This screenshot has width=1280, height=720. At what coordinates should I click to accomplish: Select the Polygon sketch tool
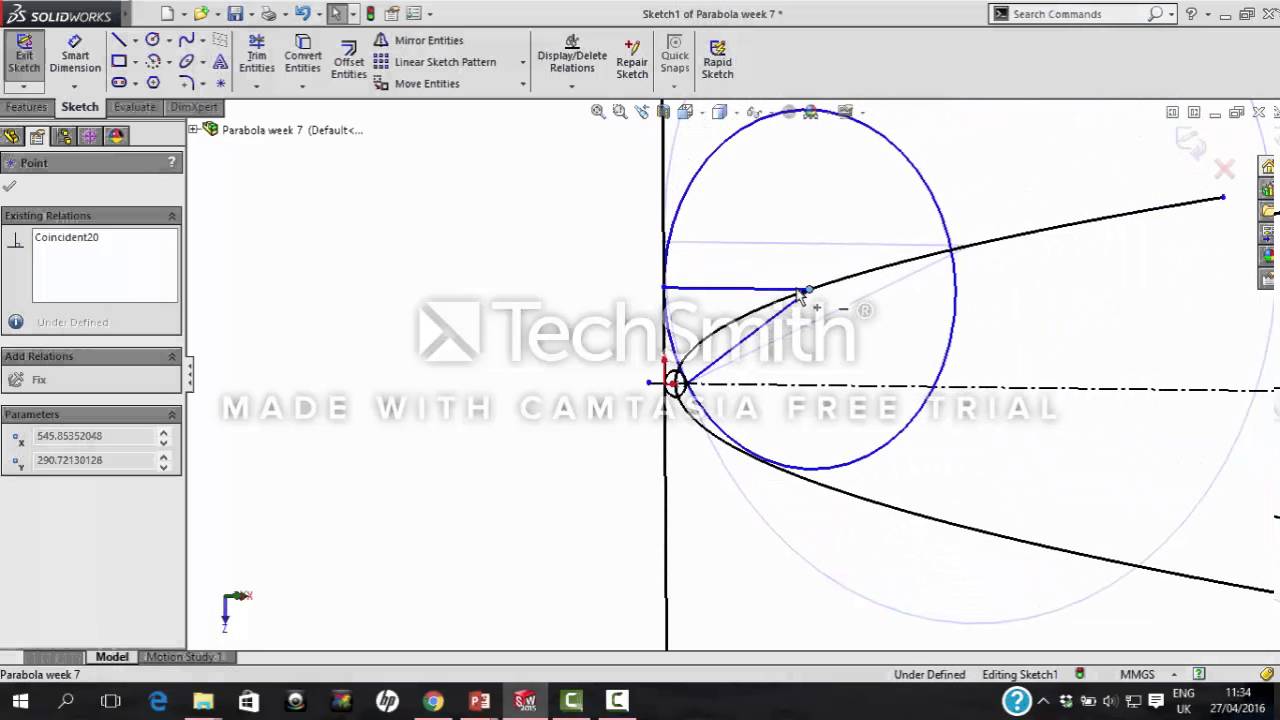click(153, 83)
